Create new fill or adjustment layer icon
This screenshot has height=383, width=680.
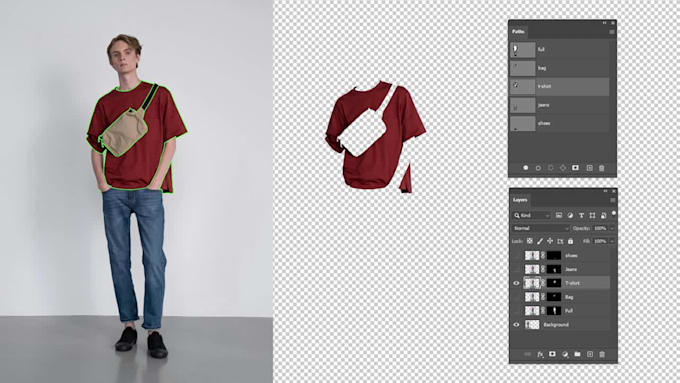click(x=565, y=354)
